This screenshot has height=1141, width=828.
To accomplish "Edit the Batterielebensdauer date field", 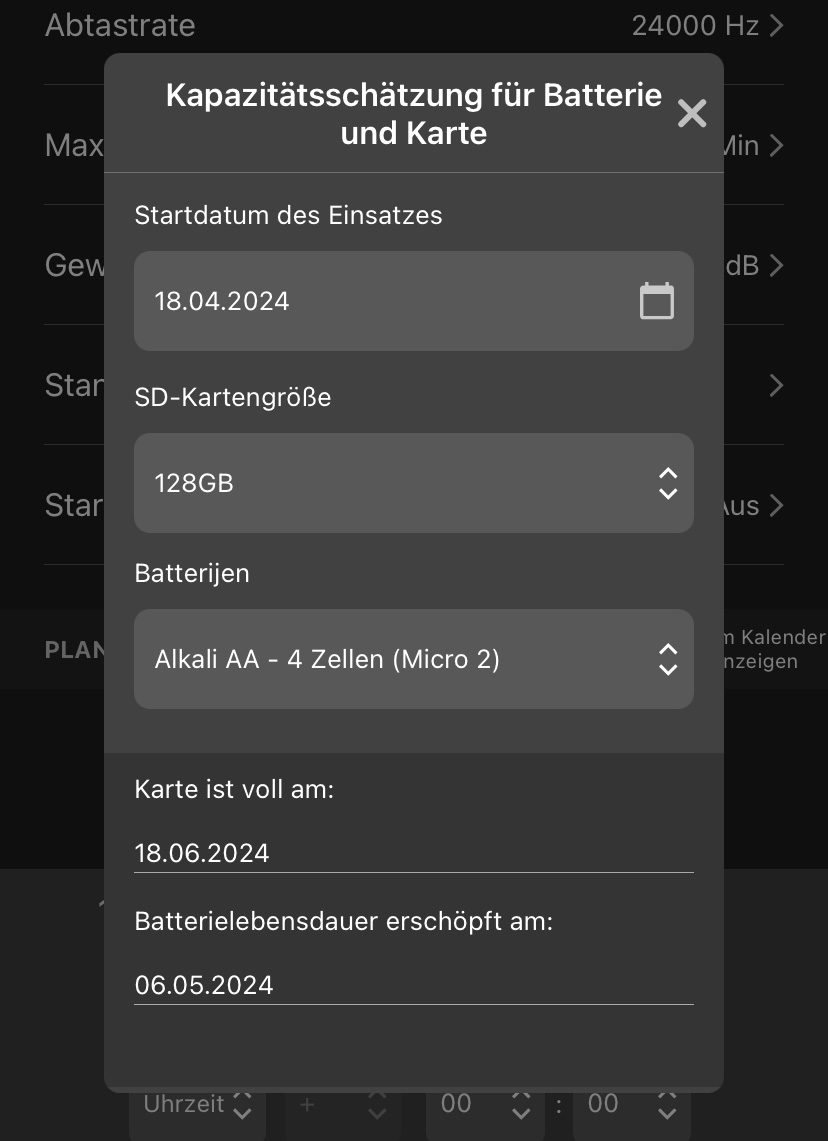I will pos(414,985).
